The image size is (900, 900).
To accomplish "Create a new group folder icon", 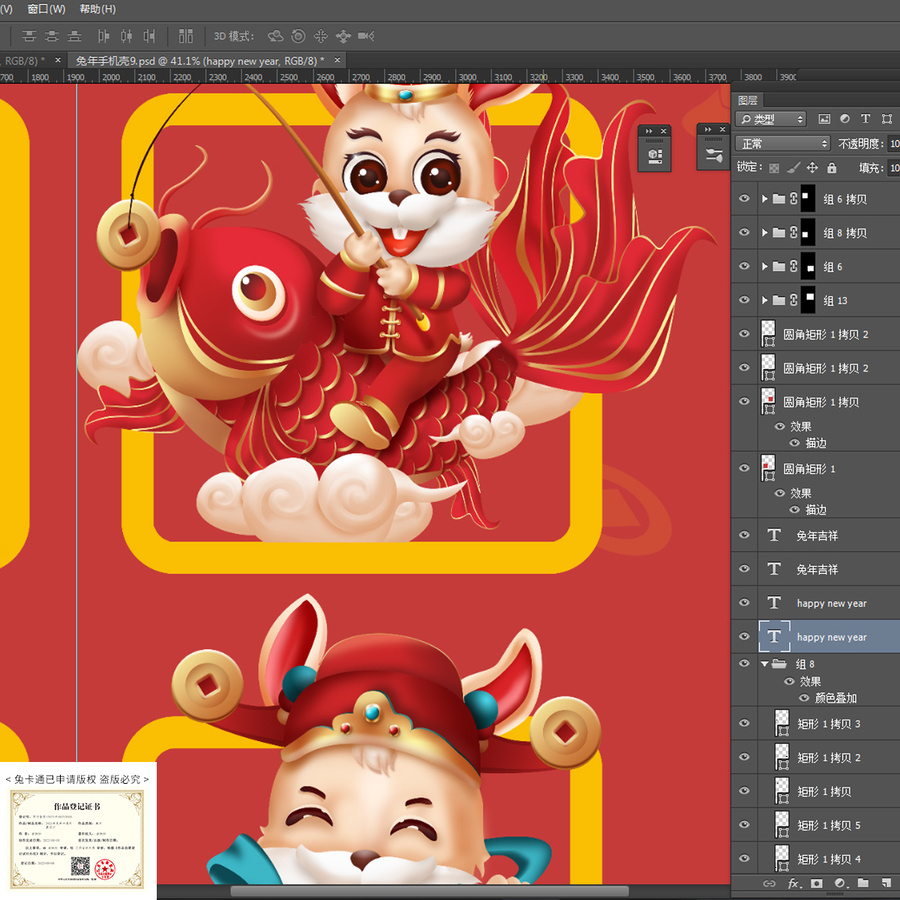I will point(863,883).
